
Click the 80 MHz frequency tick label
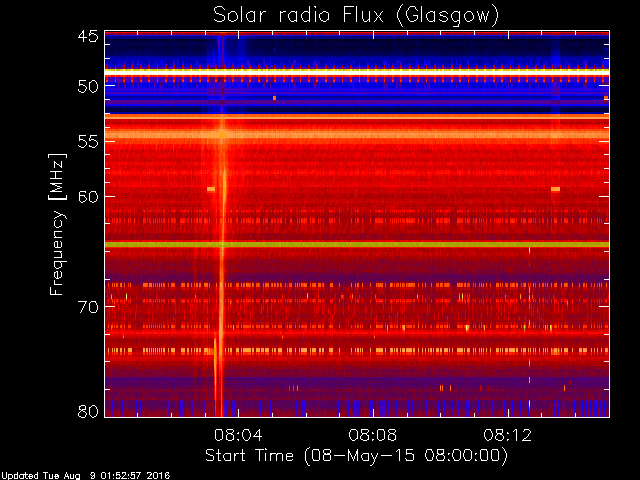[88, 411]
